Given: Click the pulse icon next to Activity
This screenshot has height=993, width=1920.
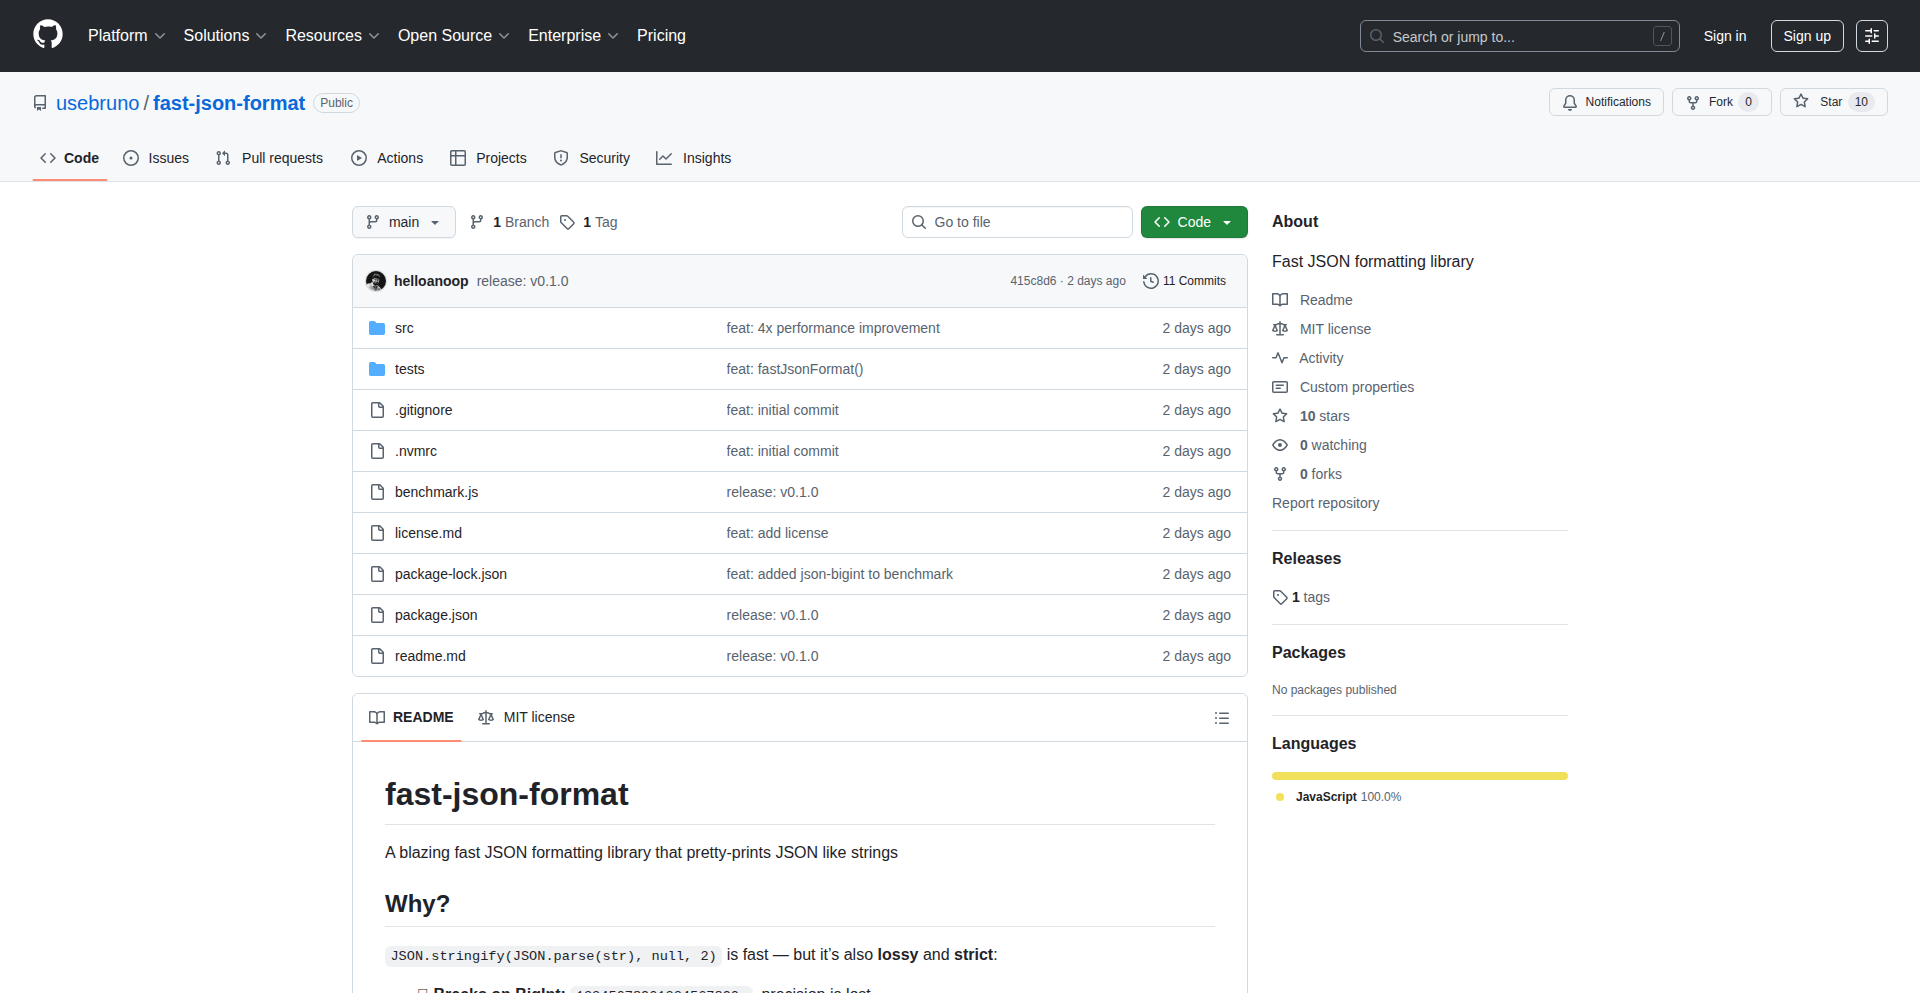Looking at the screenshot, I should 1280,358.
